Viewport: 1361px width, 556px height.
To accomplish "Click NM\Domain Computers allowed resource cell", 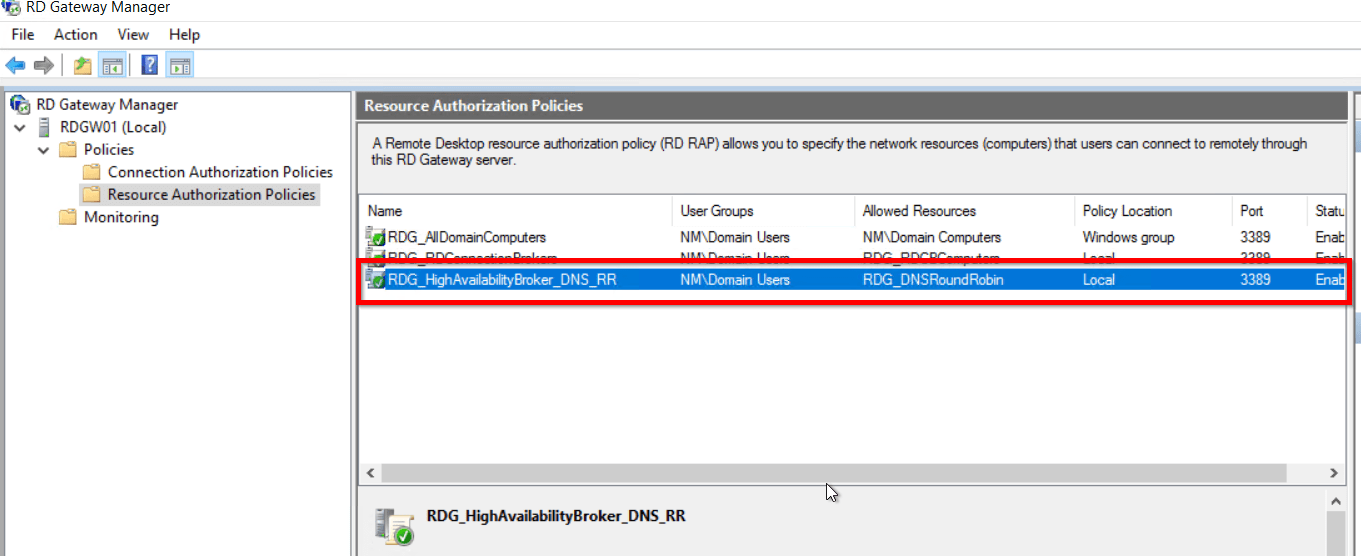I will coord(932,237).
